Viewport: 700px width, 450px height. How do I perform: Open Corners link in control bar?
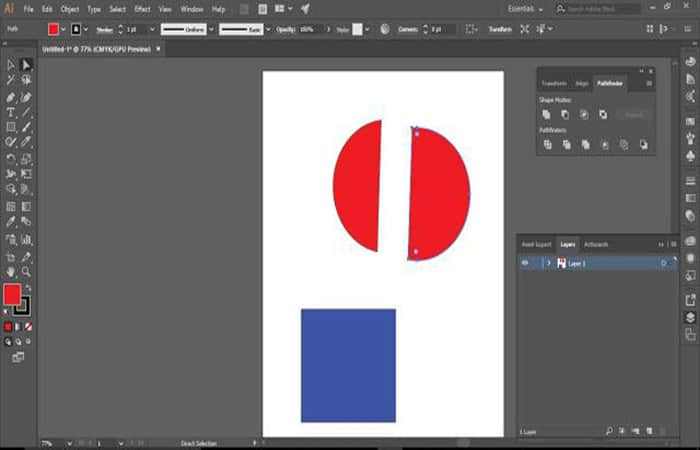[x=408, y=29]
